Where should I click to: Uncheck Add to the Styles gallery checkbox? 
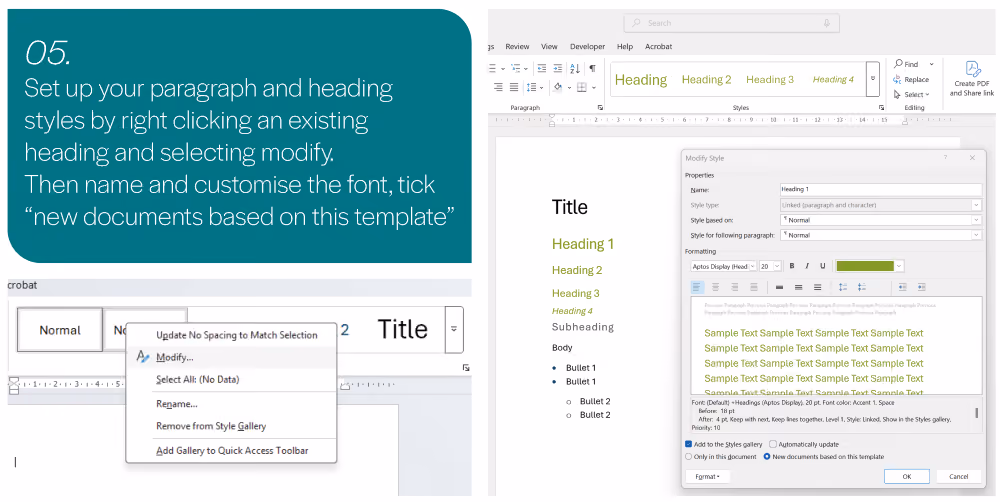coord(689,444)
